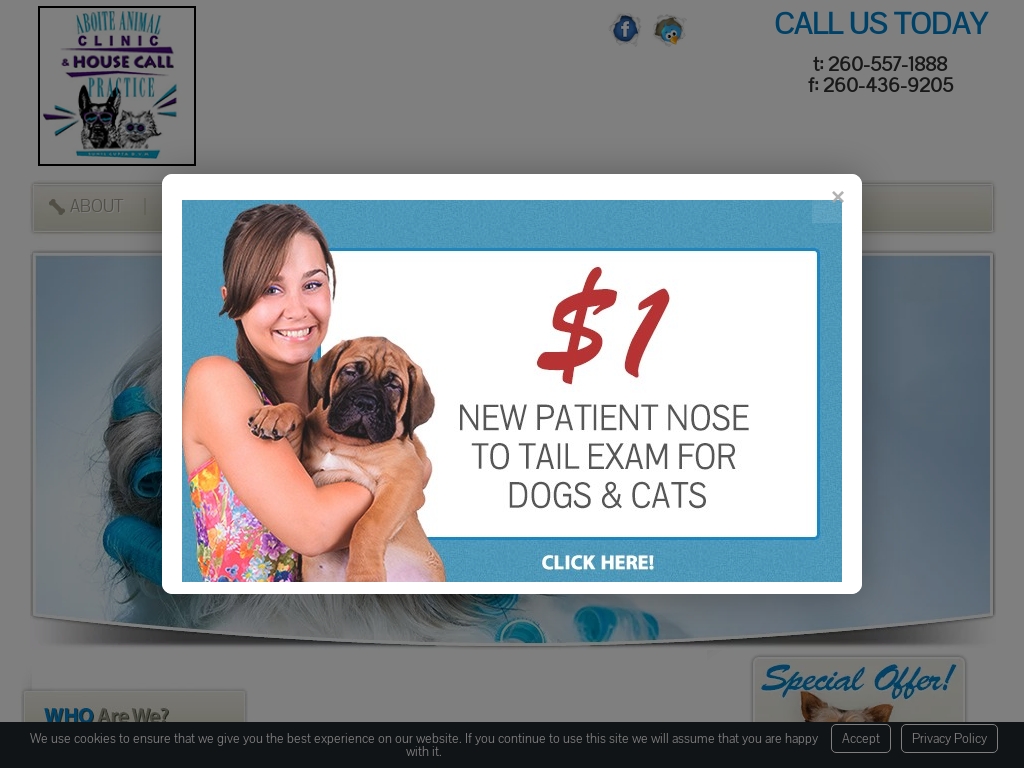Click the navigation bar right of popup
This screenshot has width=1024, height=768.
(927, 208)
